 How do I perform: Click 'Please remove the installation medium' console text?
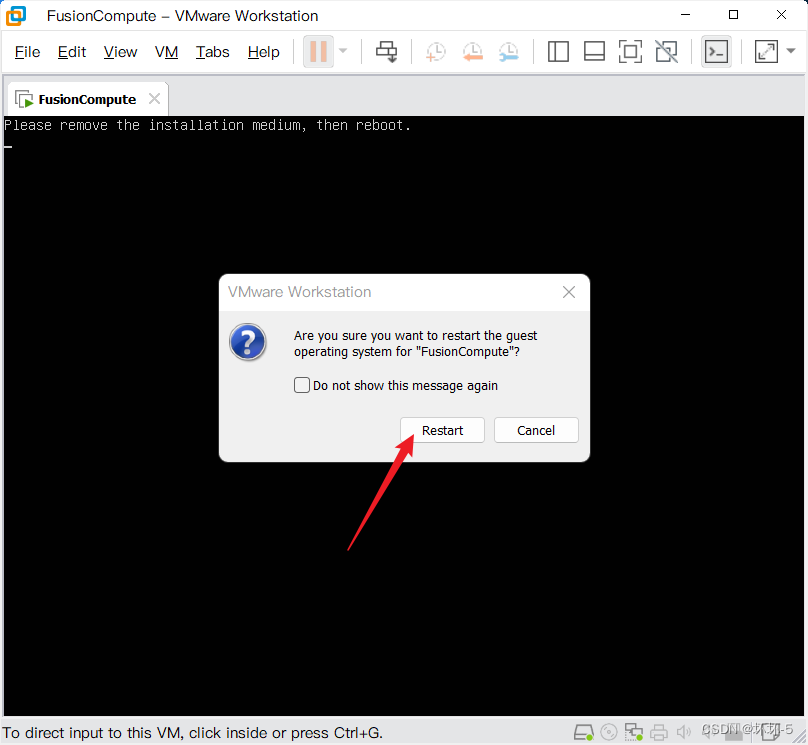tap(207, 125)
